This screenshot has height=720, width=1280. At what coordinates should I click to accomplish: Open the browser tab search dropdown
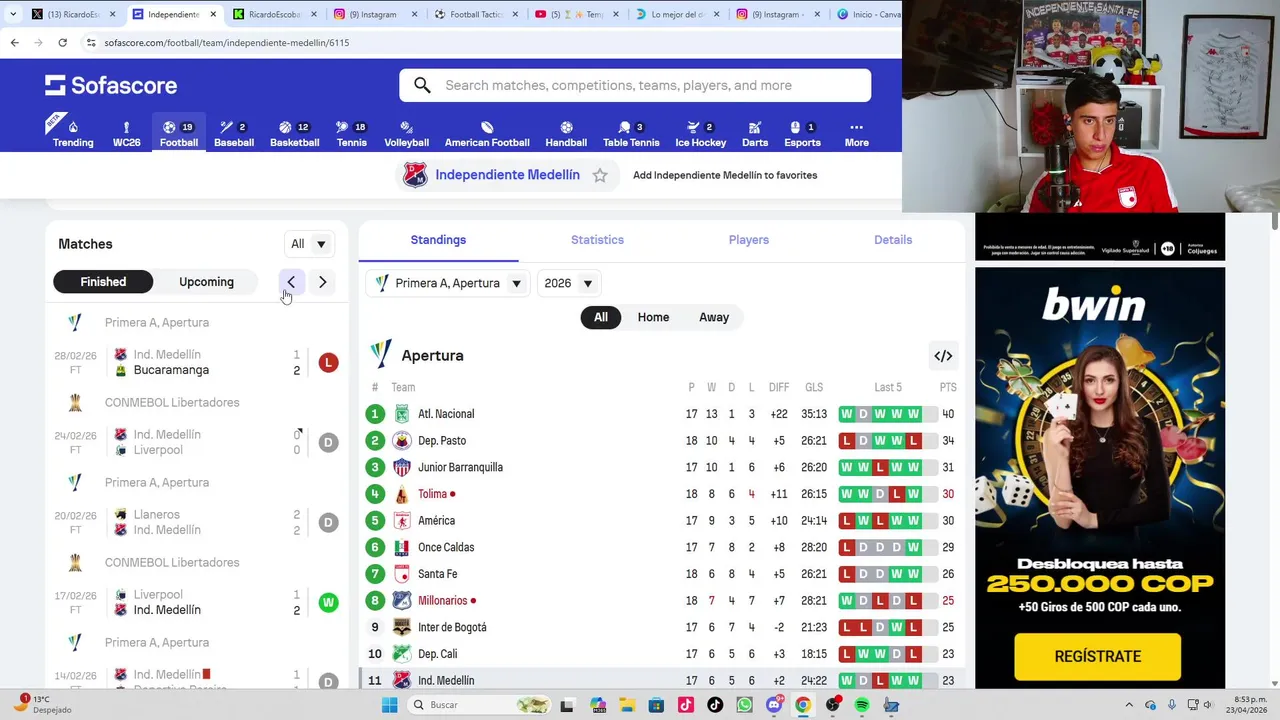(12, 14)
